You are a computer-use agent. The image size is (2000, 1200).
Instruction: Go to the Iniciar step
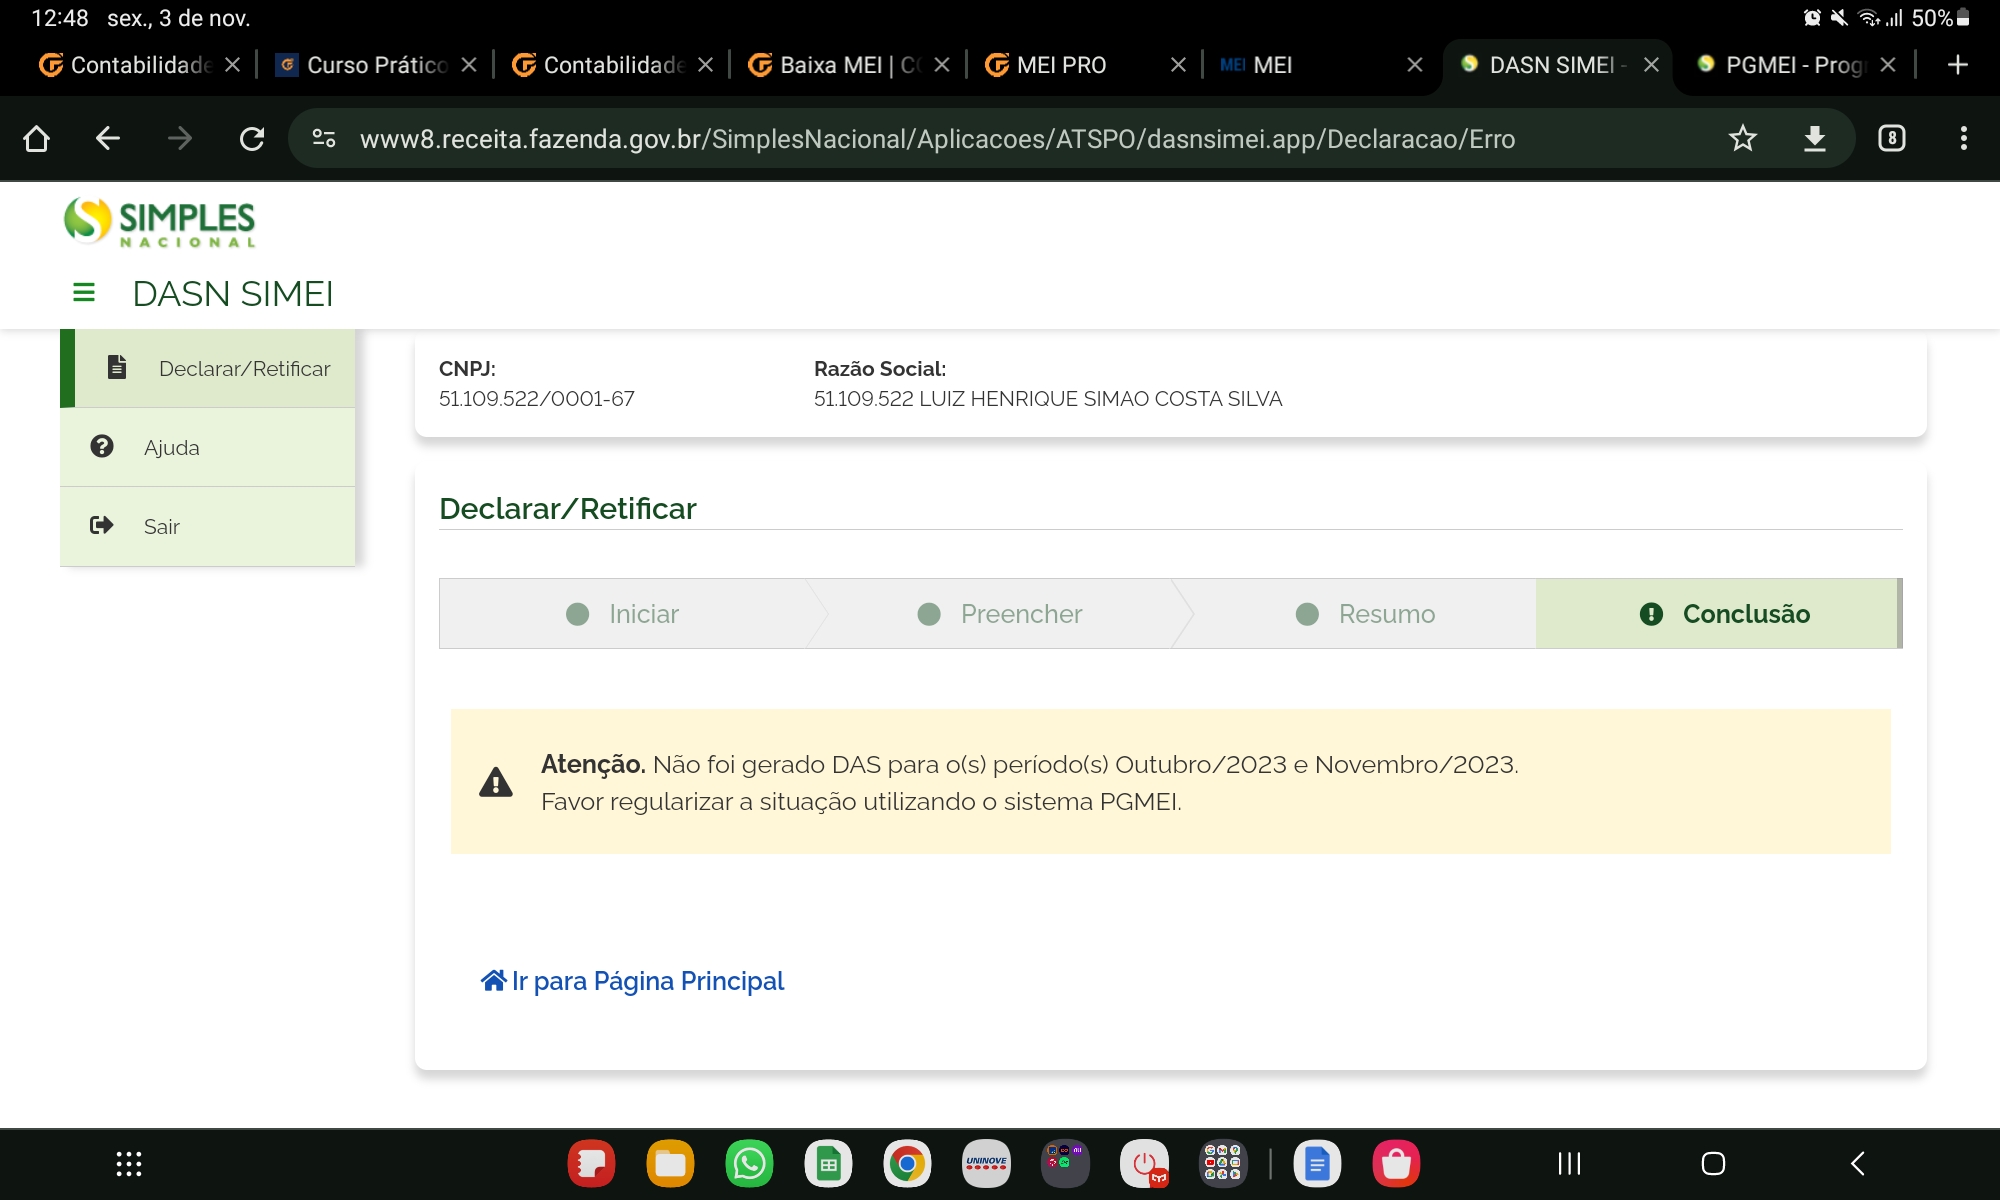(622, 614)
